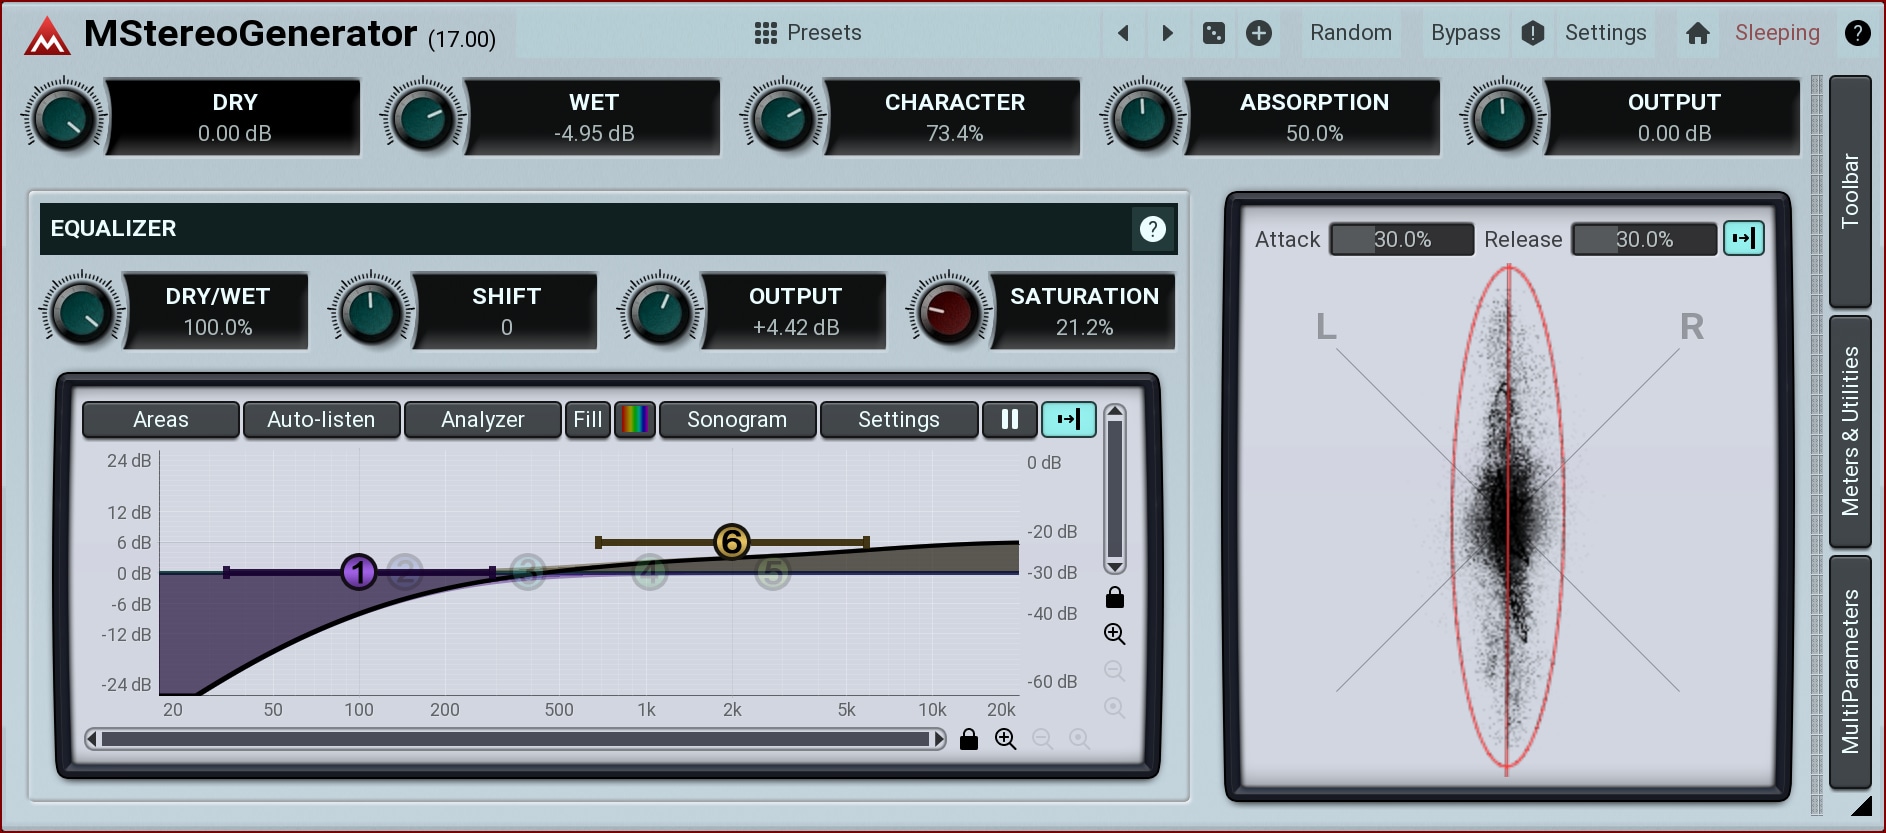This screenshot has height=833, width=1886.
Task: Load the next preset with right arrow
Action: [1167, 33]
